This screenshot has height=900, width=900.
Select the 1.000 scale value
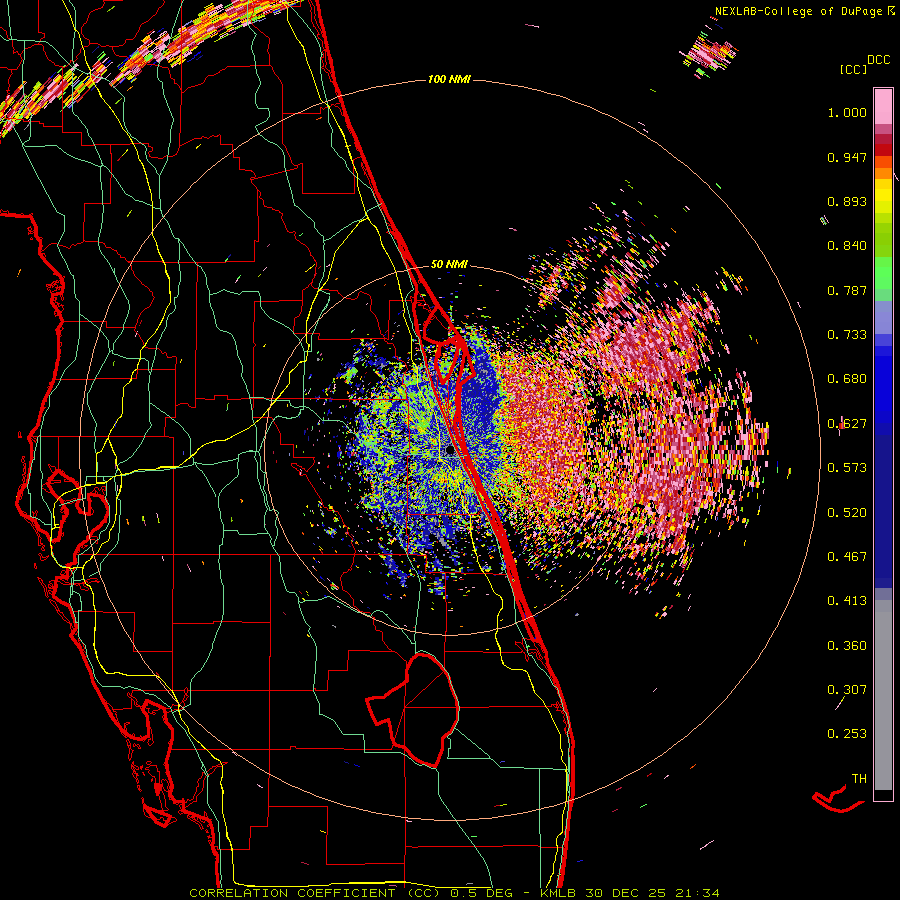(x=847, y=112)
